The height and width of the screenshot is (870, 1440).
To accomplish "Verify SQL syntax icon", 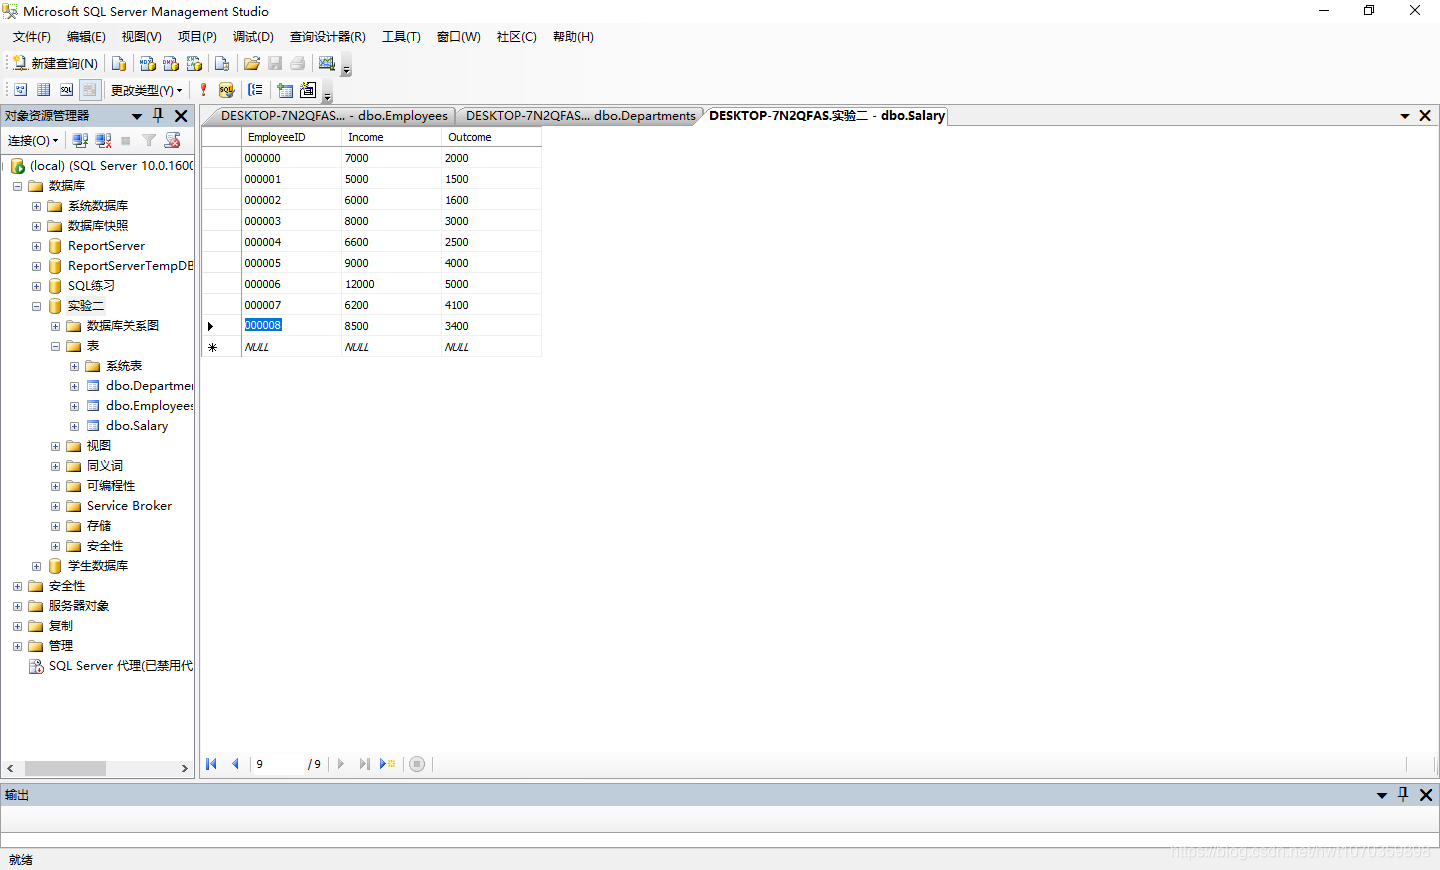I will 227,90.
